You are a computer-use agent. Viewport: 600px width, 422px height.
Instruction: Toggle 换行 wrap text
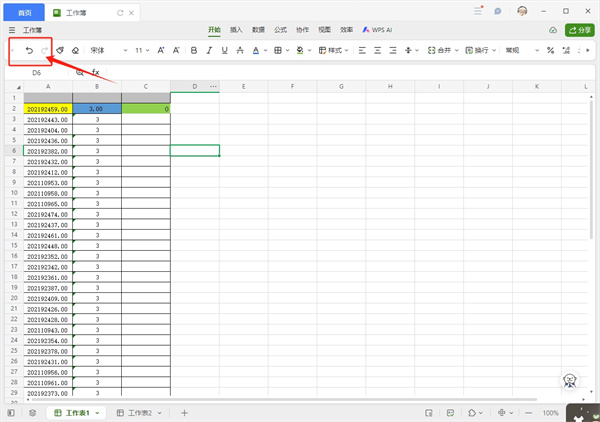click(x=477, y=50)
